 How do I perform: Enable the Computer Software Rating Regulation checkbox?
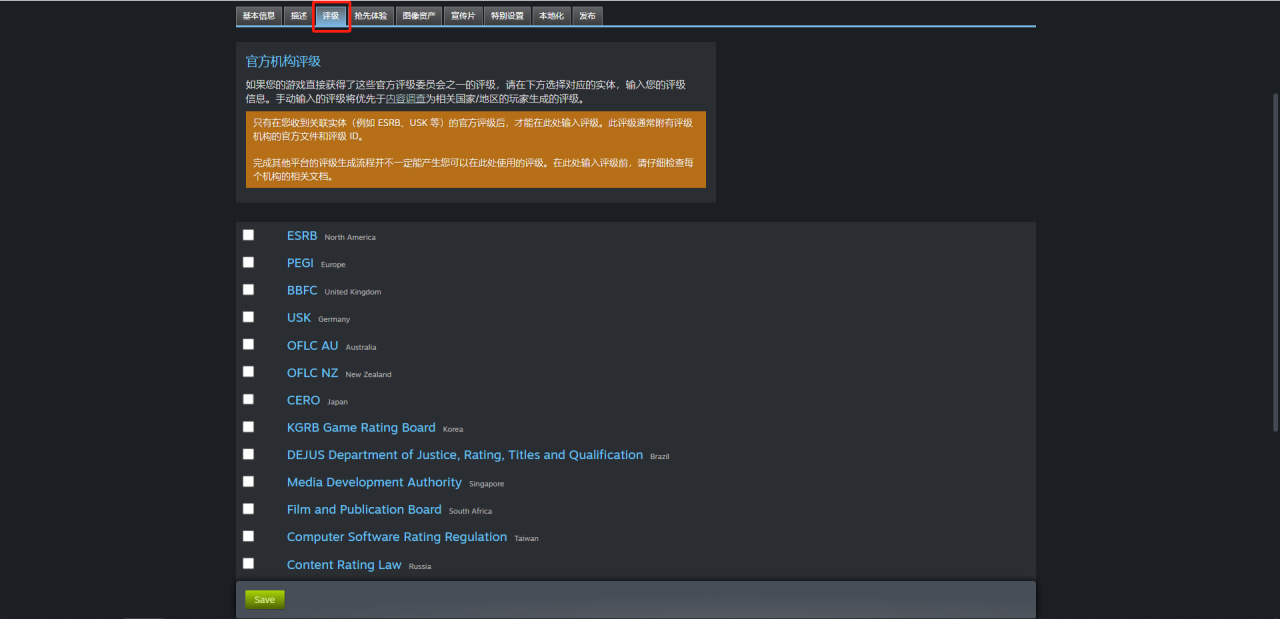248,536
